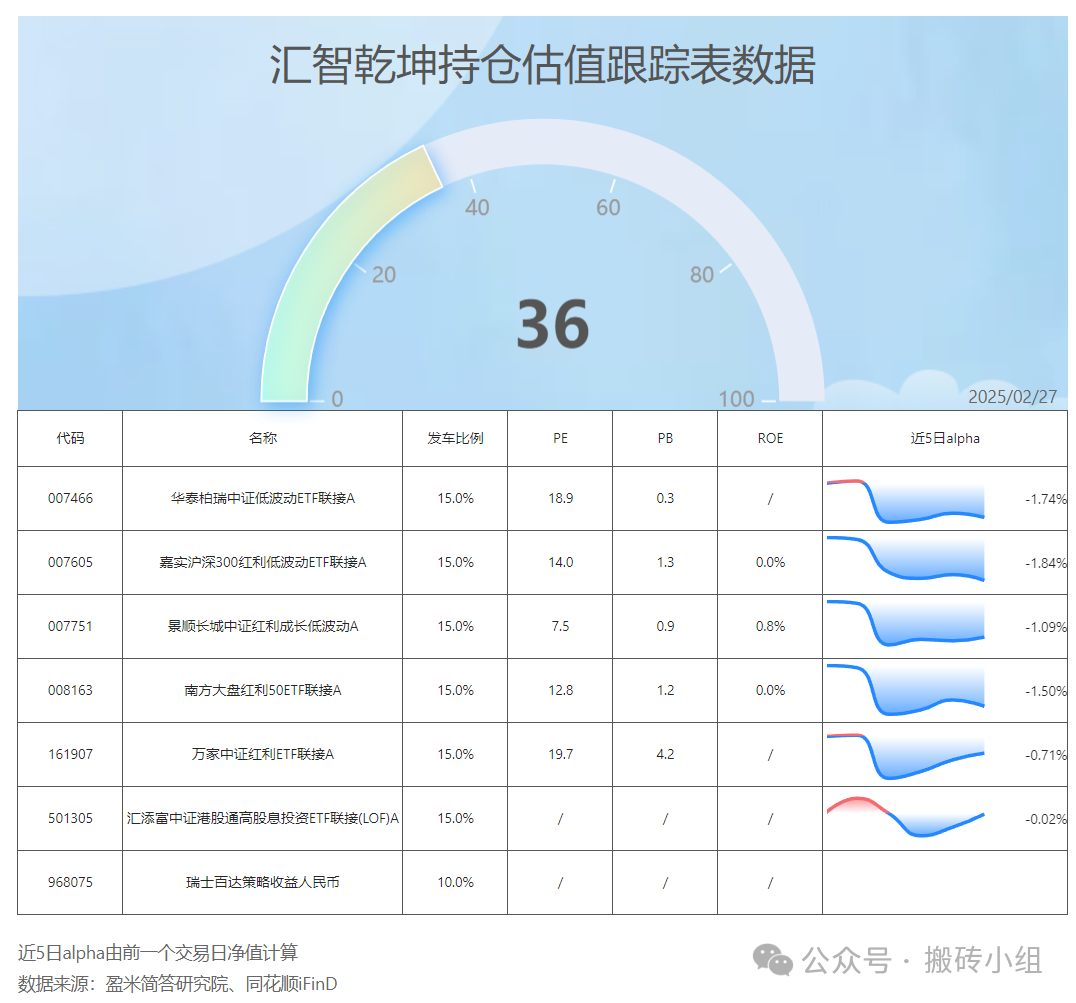Select the PE column header
1076x1003 pixels.
(x=560, y=438)
